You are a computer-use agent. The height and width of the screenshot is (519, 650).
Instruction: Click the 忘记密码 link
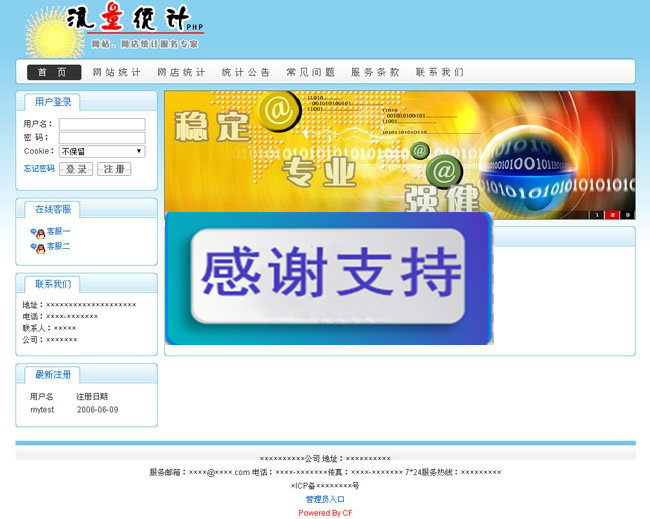click(39, 168)
